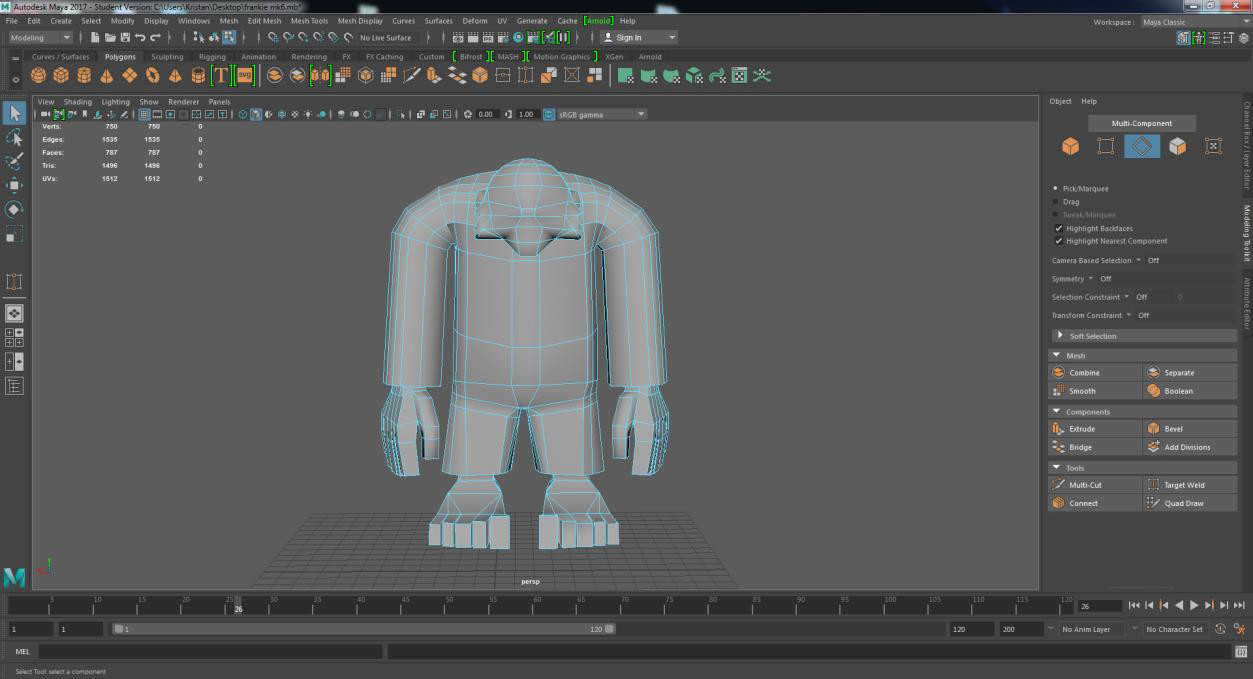
Task: Disable the Highlight Backfaces checkbox
Action: (1058, 228)
